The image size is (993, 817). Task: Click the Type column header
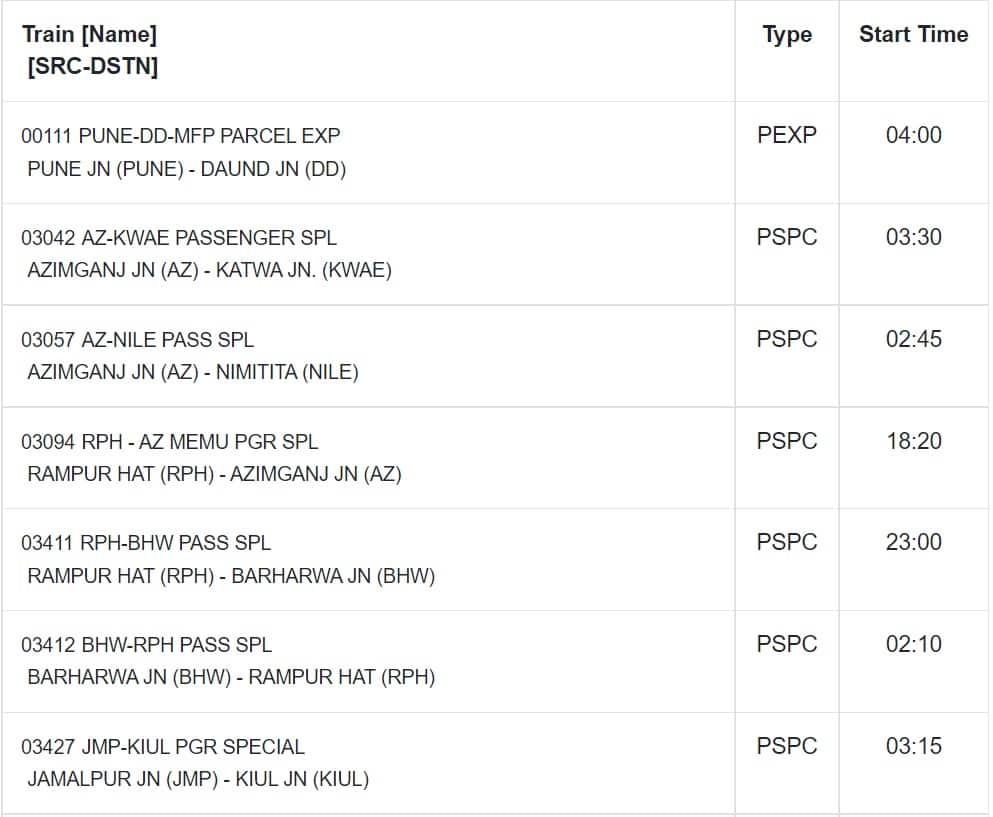click(x=787, y=35)
